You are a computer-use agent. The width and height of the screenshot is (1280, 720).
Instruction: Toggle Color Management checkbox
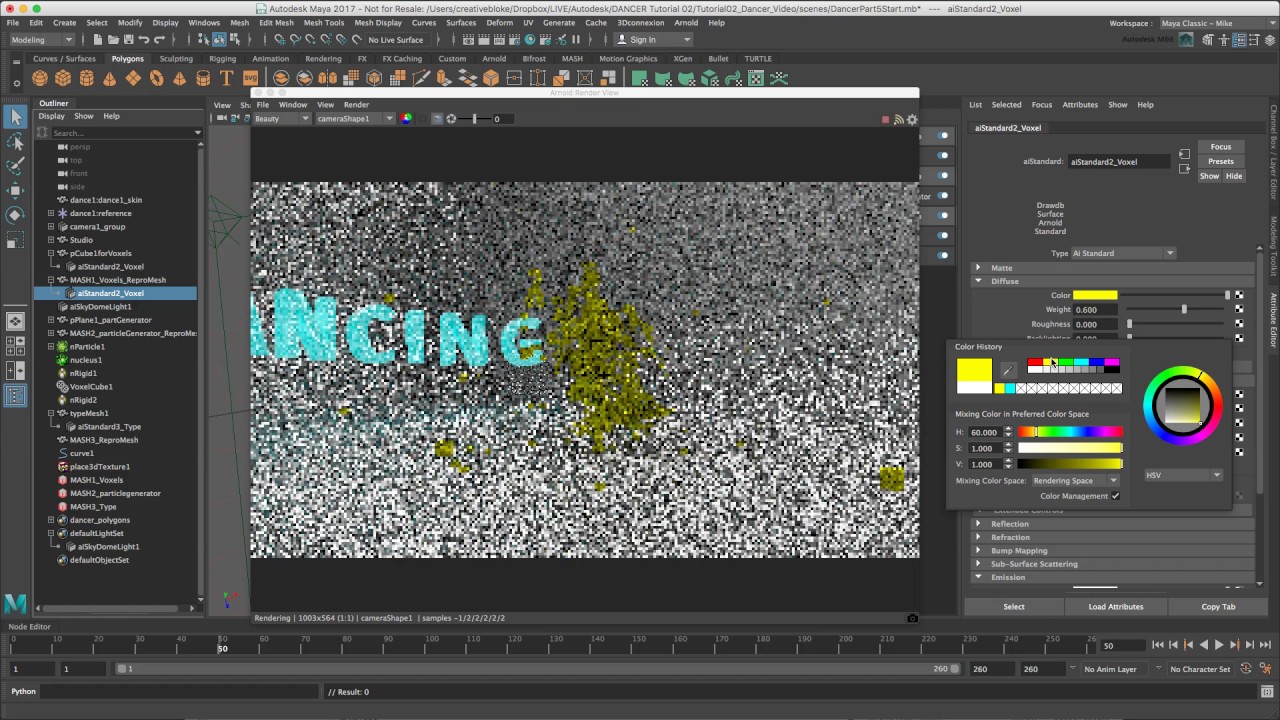[1115, 496]
